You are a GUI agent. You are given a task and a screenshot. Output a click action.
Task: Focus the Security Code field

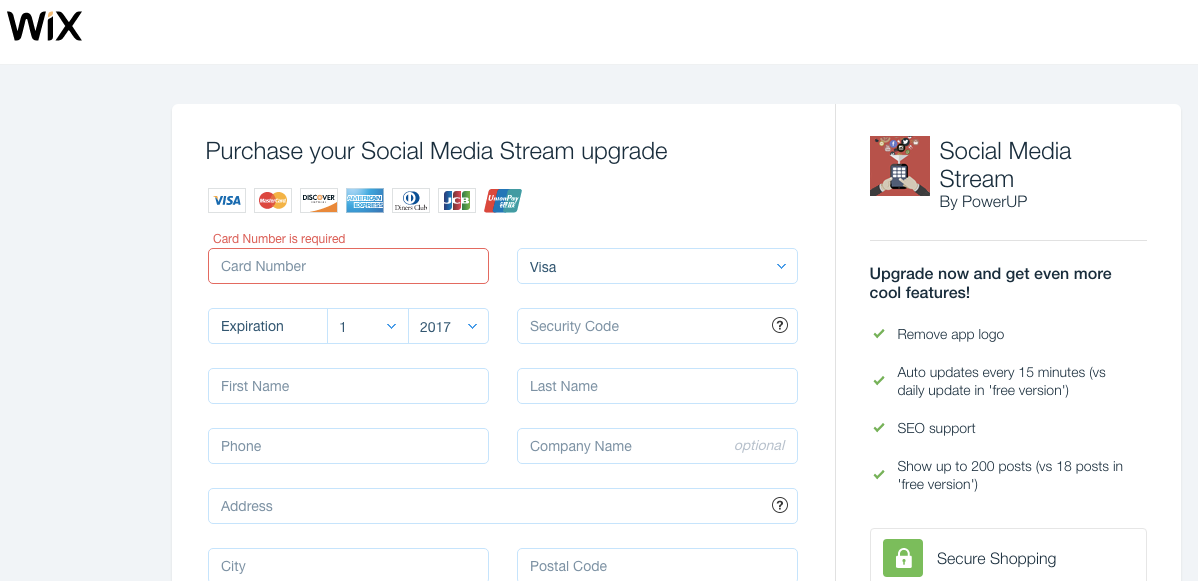tap(657, 326)
